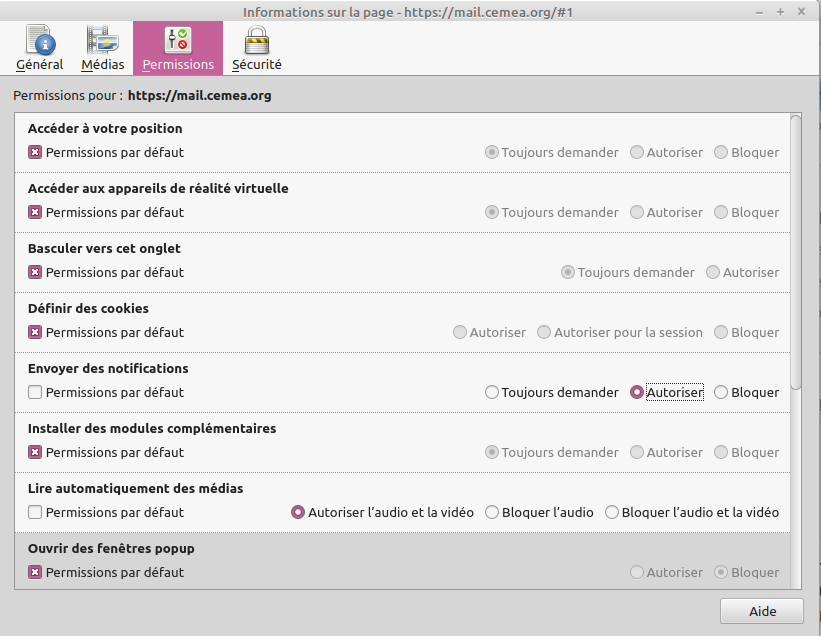Choose Bloquer l'audio for media autoplay
The height and width of the screenshot is (636, 821).
point(492,513)
